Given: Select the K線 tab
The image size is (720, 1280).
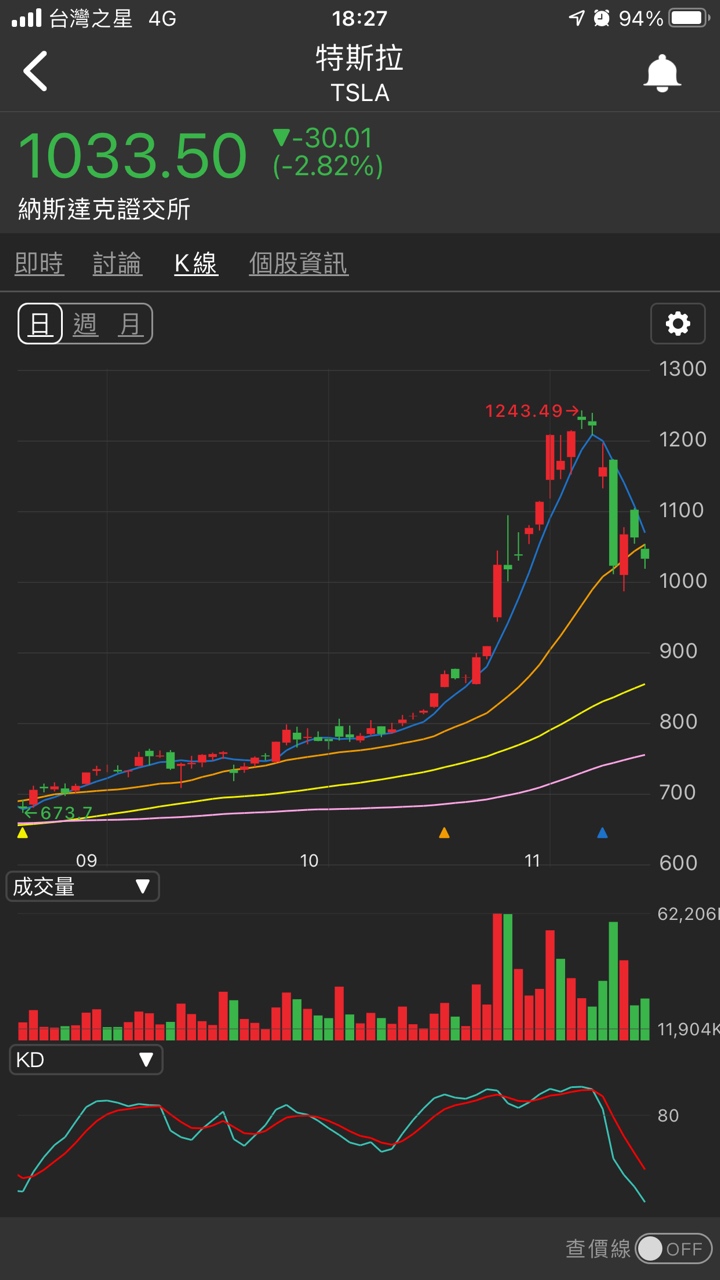Looking at the screenshot, I should point(196,264).
